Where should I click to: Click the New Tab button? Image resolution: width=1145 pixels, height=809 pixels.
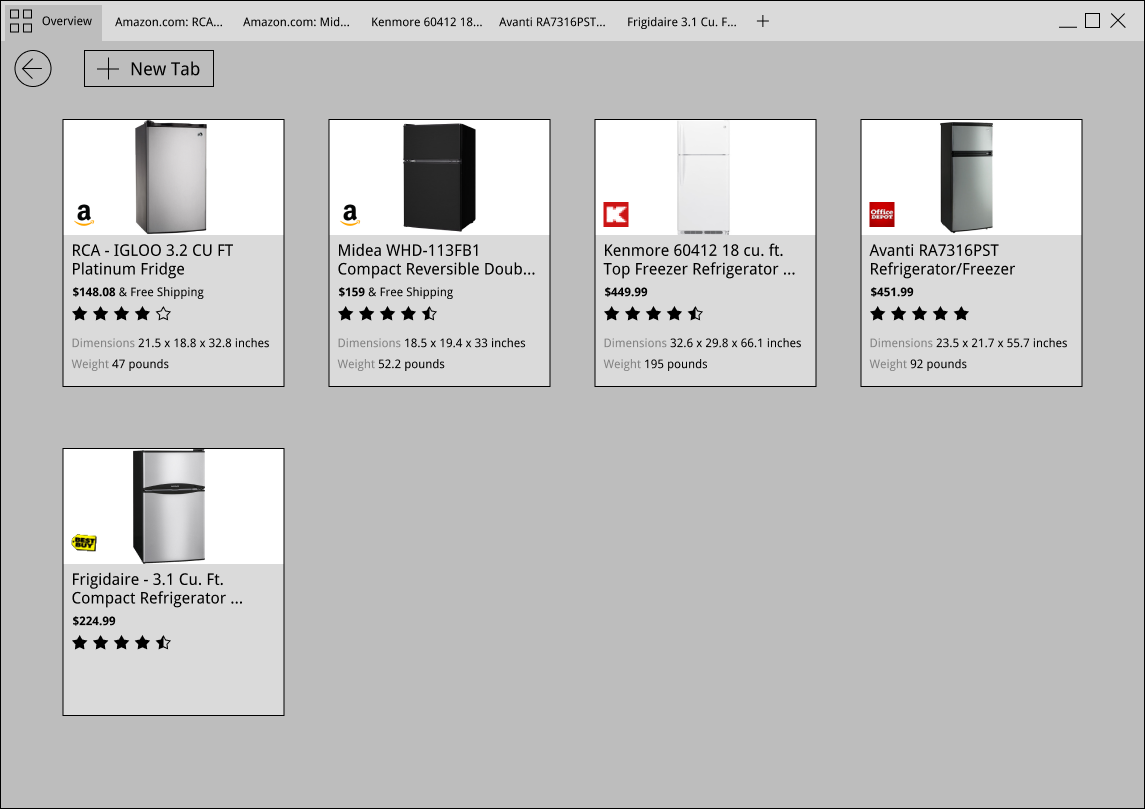(149, 69)
